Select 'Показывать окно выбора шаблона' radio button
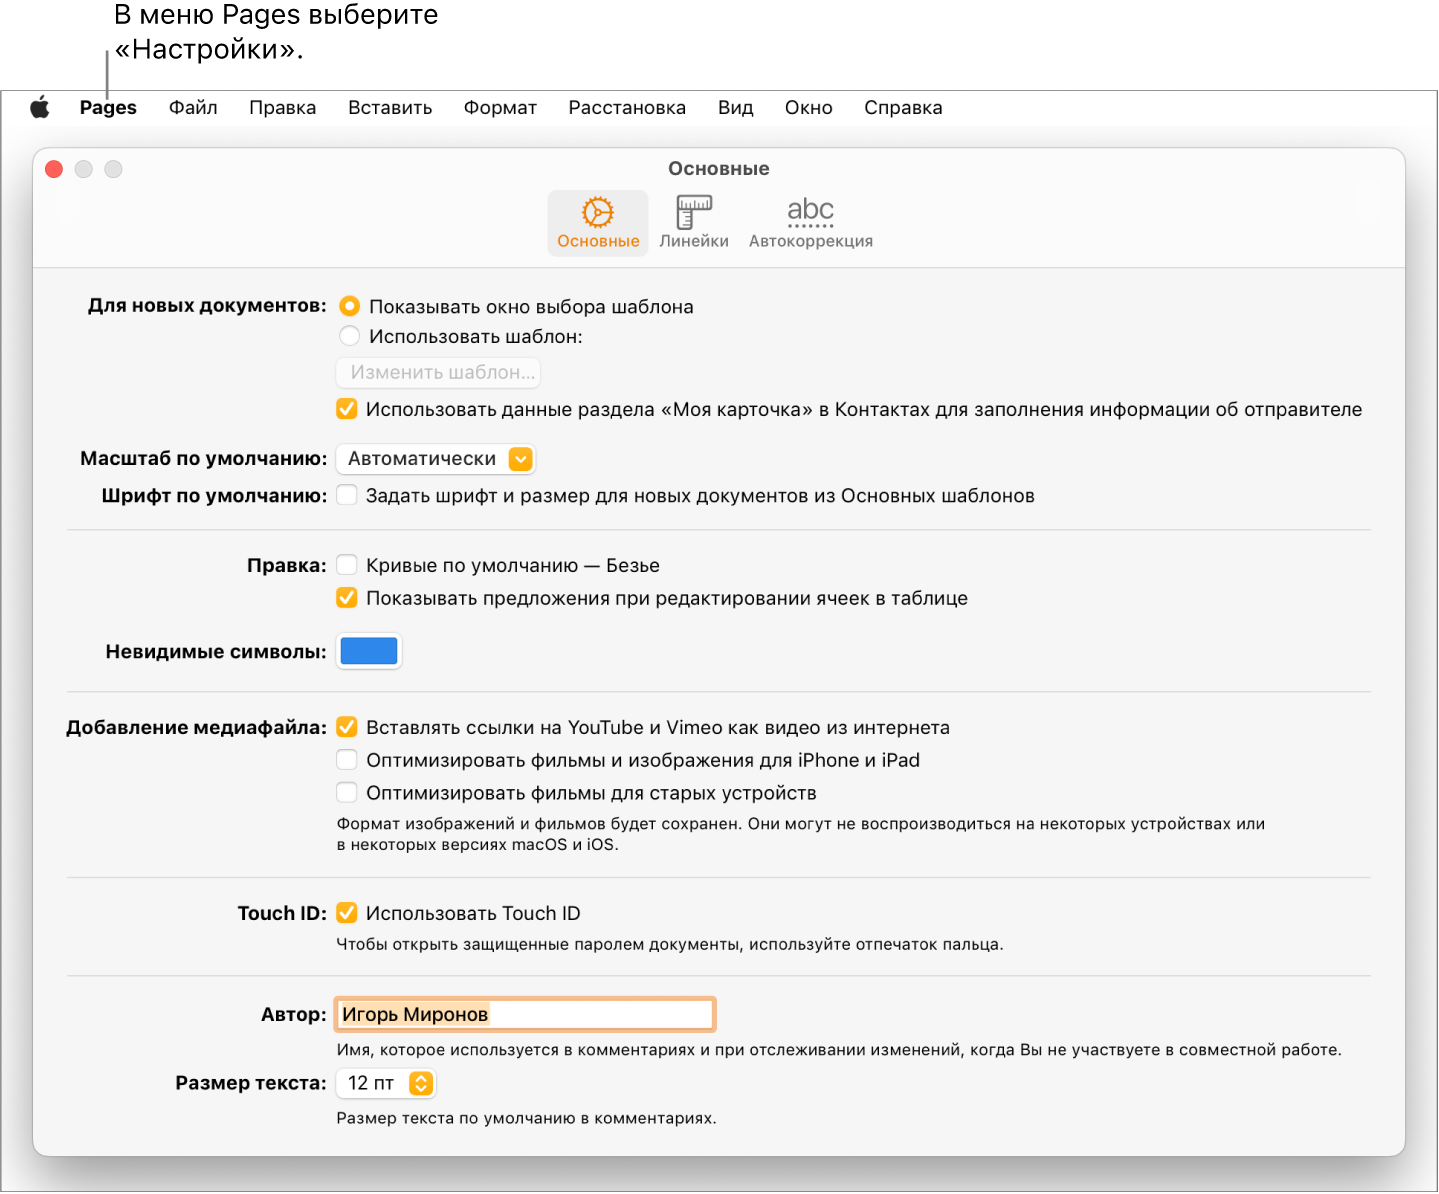Image resolution: width=1439 pixels, height=1194 pixels. pos(349,306)
